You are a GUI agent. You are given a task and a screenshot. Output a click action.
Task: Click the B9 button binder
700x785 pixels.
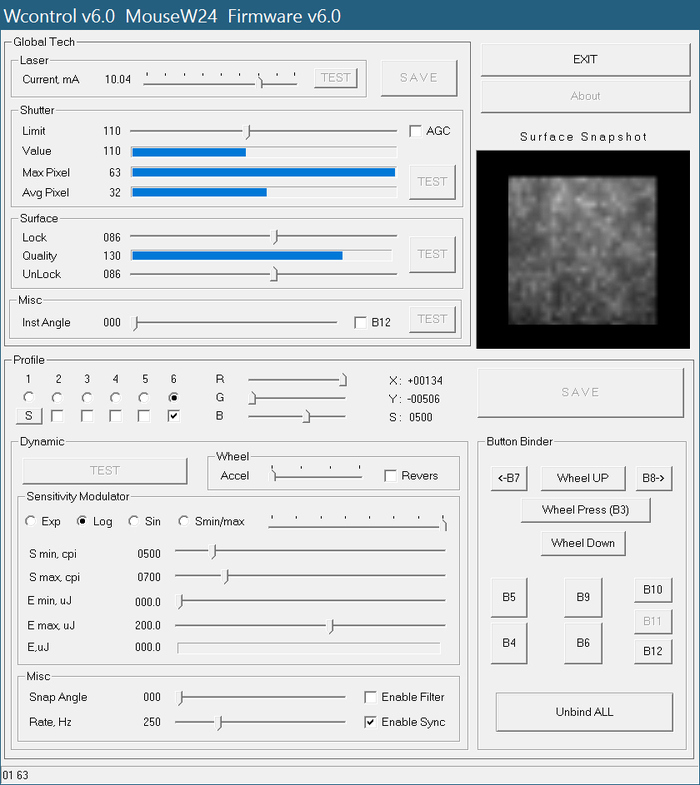tap(583, 597)
